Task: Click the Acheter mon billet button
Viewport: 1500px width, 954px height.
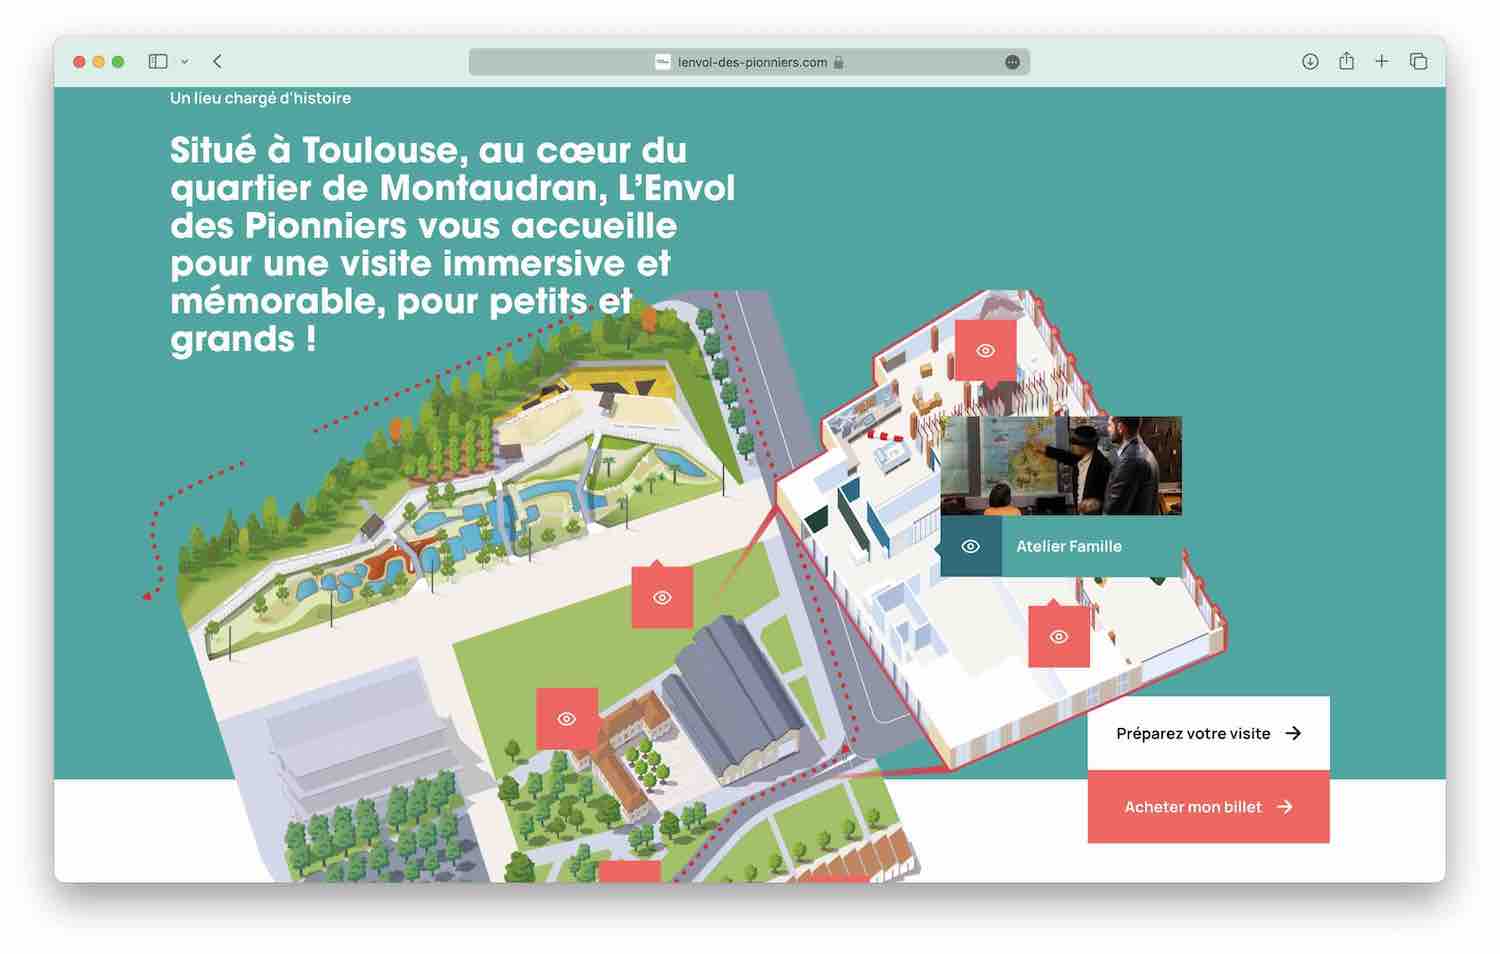Action: pos(1207,807)
